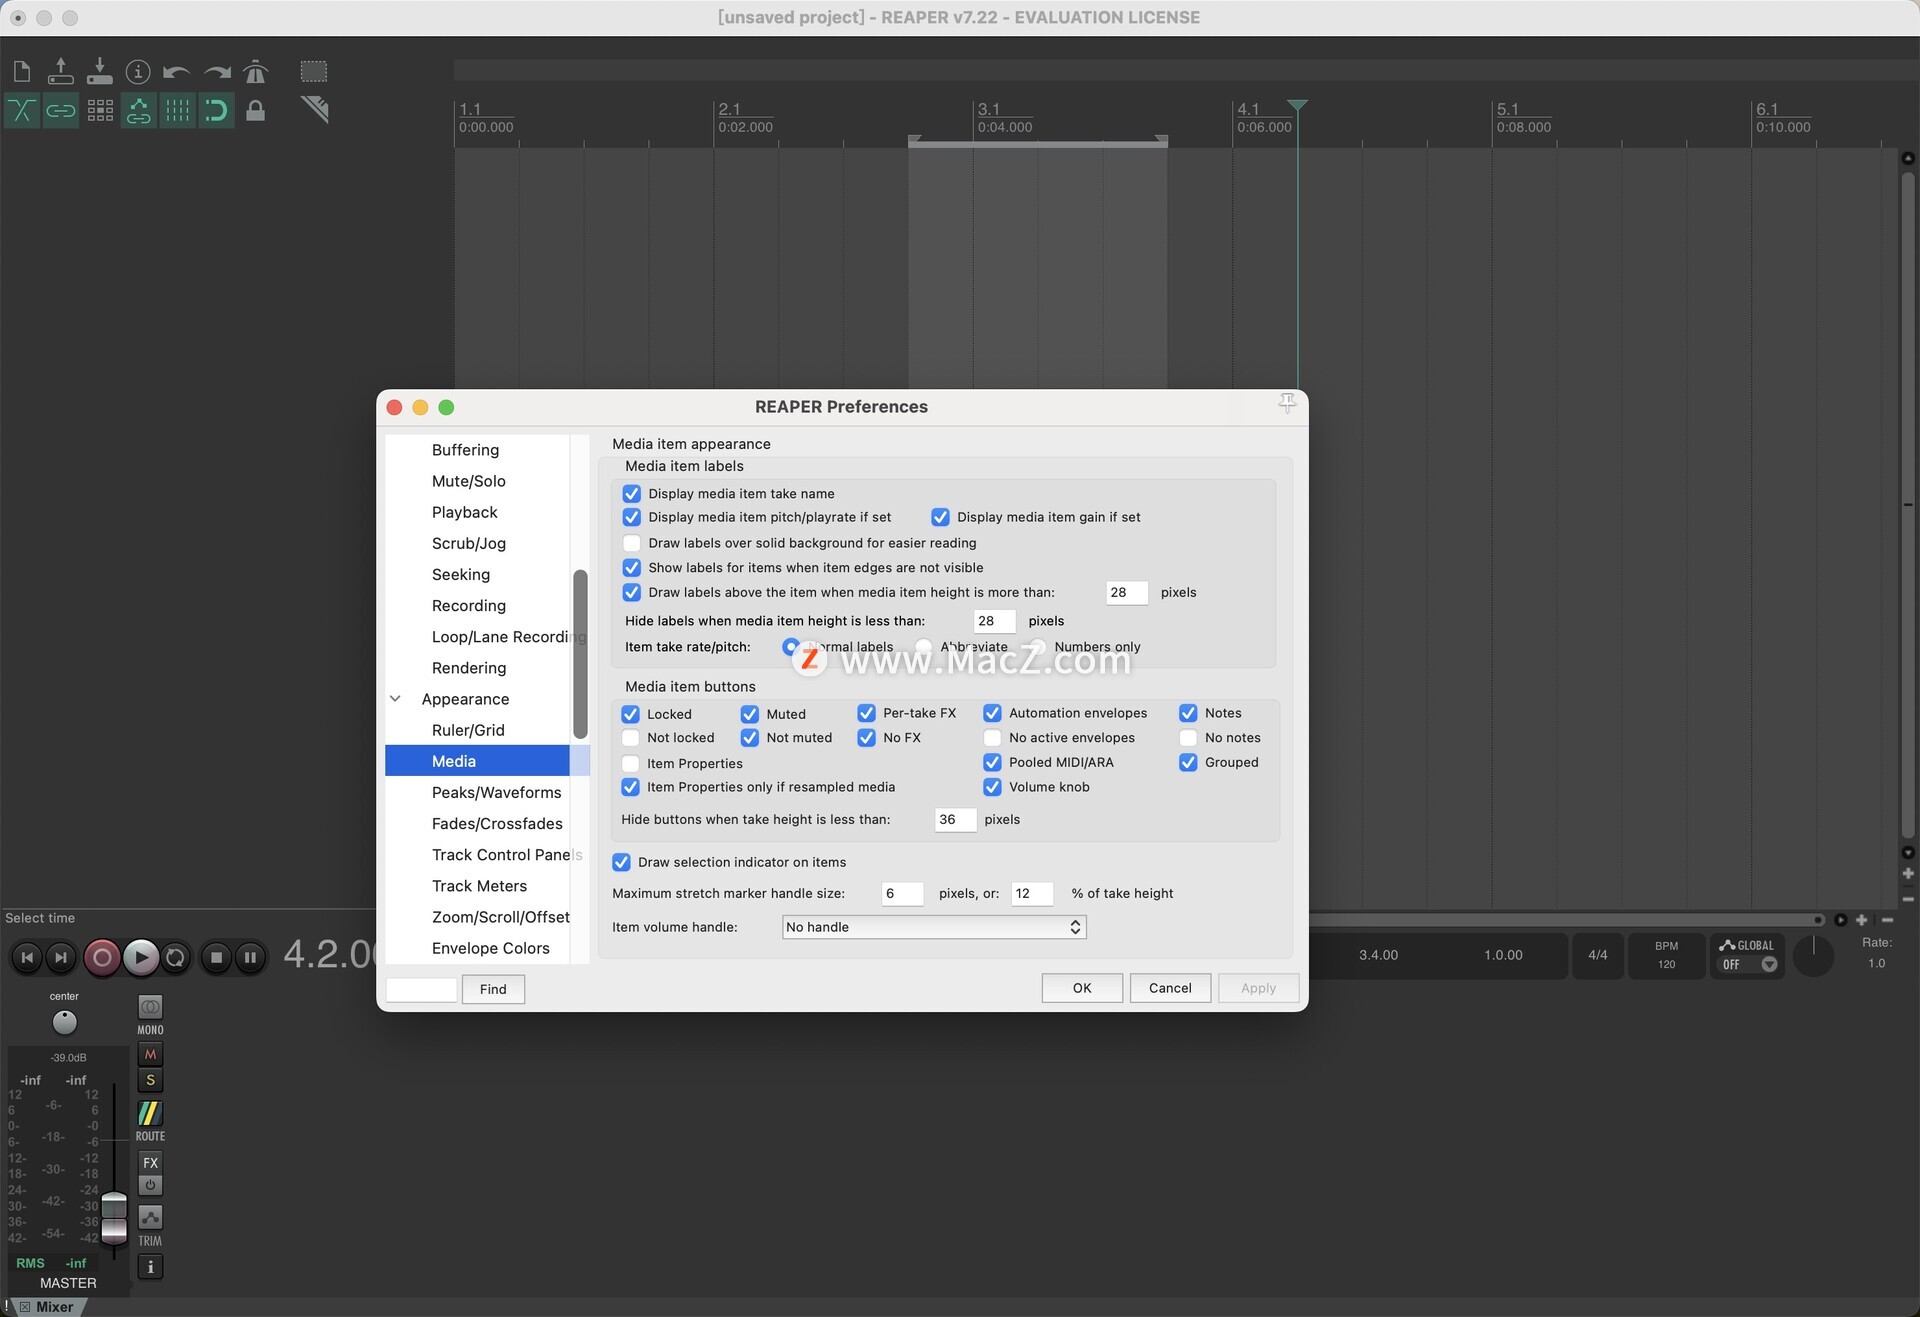This screenshot has height=1317, width=1920.
Task: Open Item volume handle dropdown
Action: 933,927
